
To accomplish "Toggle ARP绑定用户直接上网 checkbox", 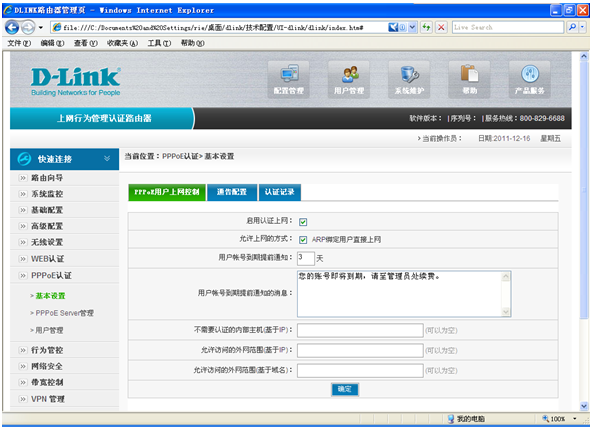I will (303, 240).
